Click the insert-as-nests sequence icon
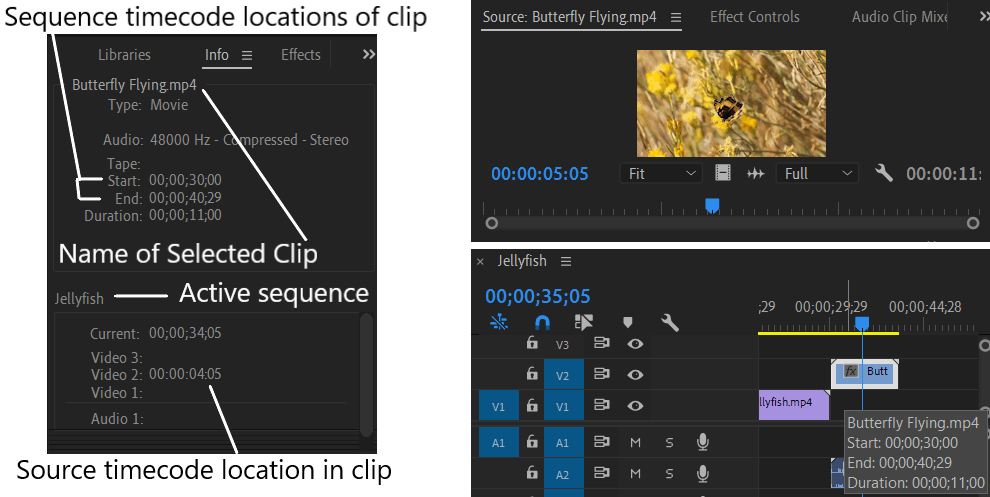The image size is (990, 497). pyautogui.click(x=499, y=323)
